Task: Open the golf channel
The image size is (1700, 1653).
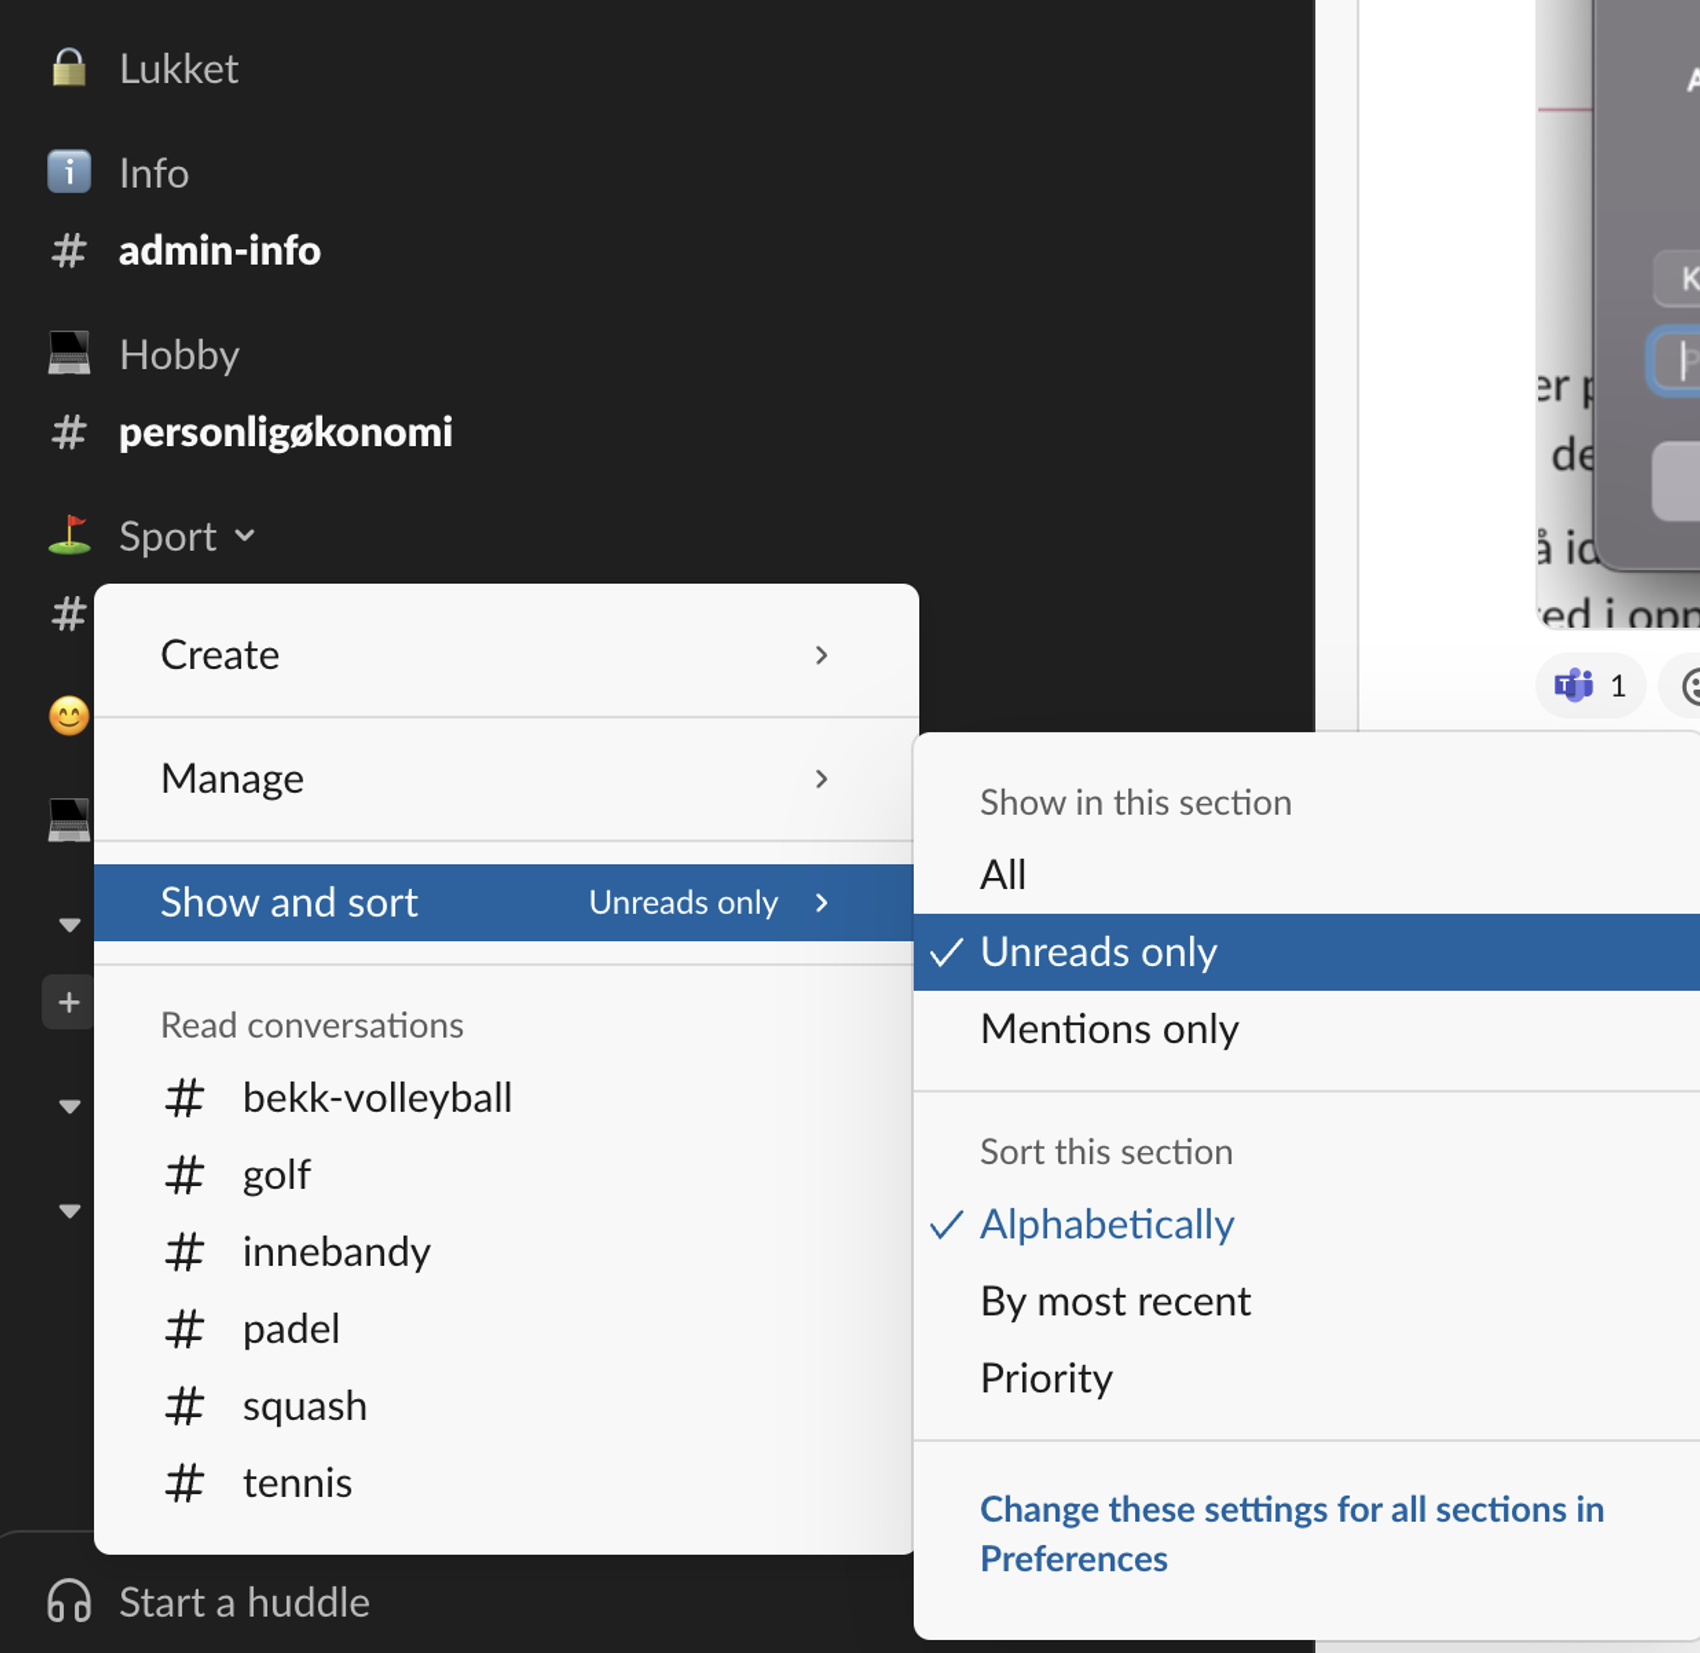Action: 506,1175
